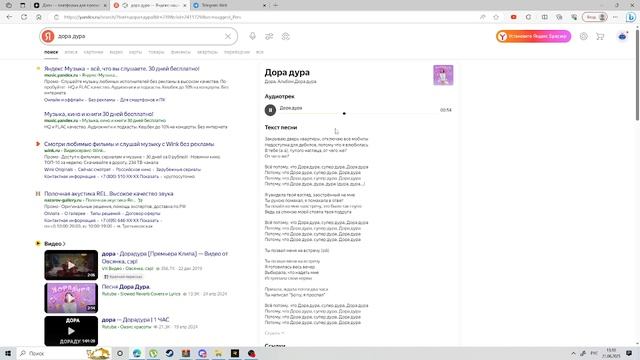Open the Дора дура album cover thumbnail

tap(443, 75)
